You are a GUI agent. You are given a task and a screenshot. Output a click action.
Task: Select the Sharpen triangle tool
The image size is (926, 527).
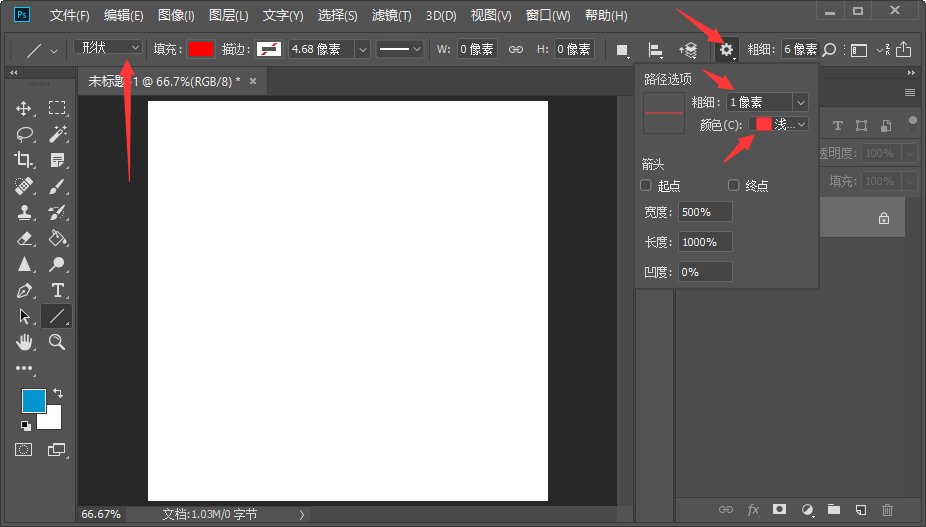24,264
